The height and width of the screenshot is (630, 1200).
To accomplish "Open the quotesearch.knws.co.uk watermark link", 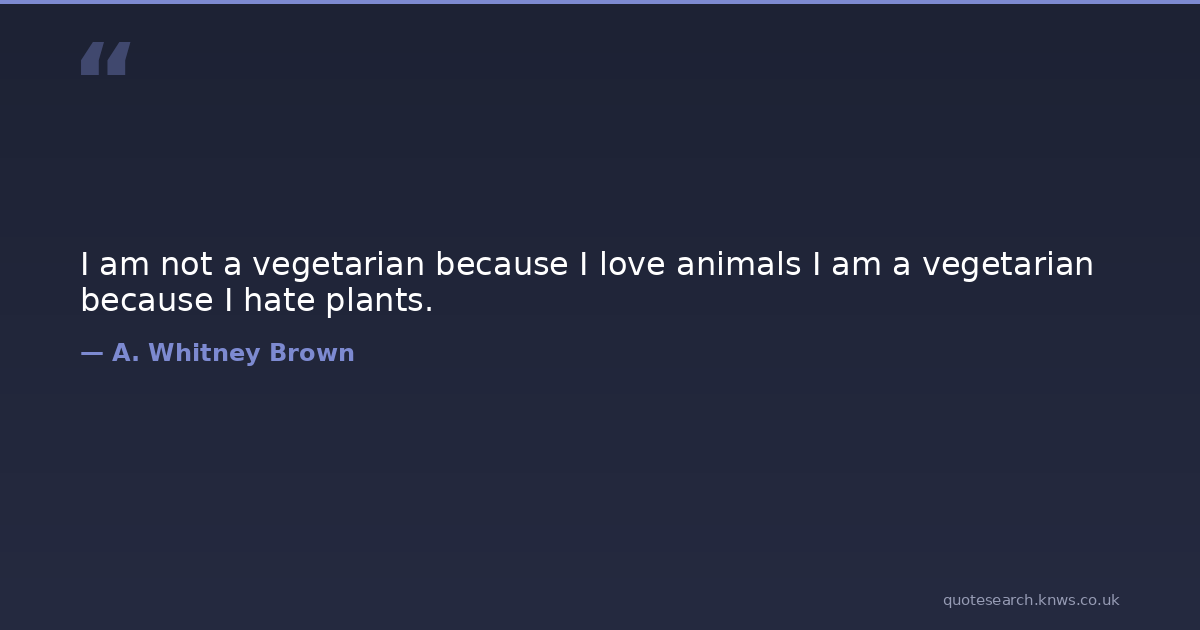I will [1030, 600].
